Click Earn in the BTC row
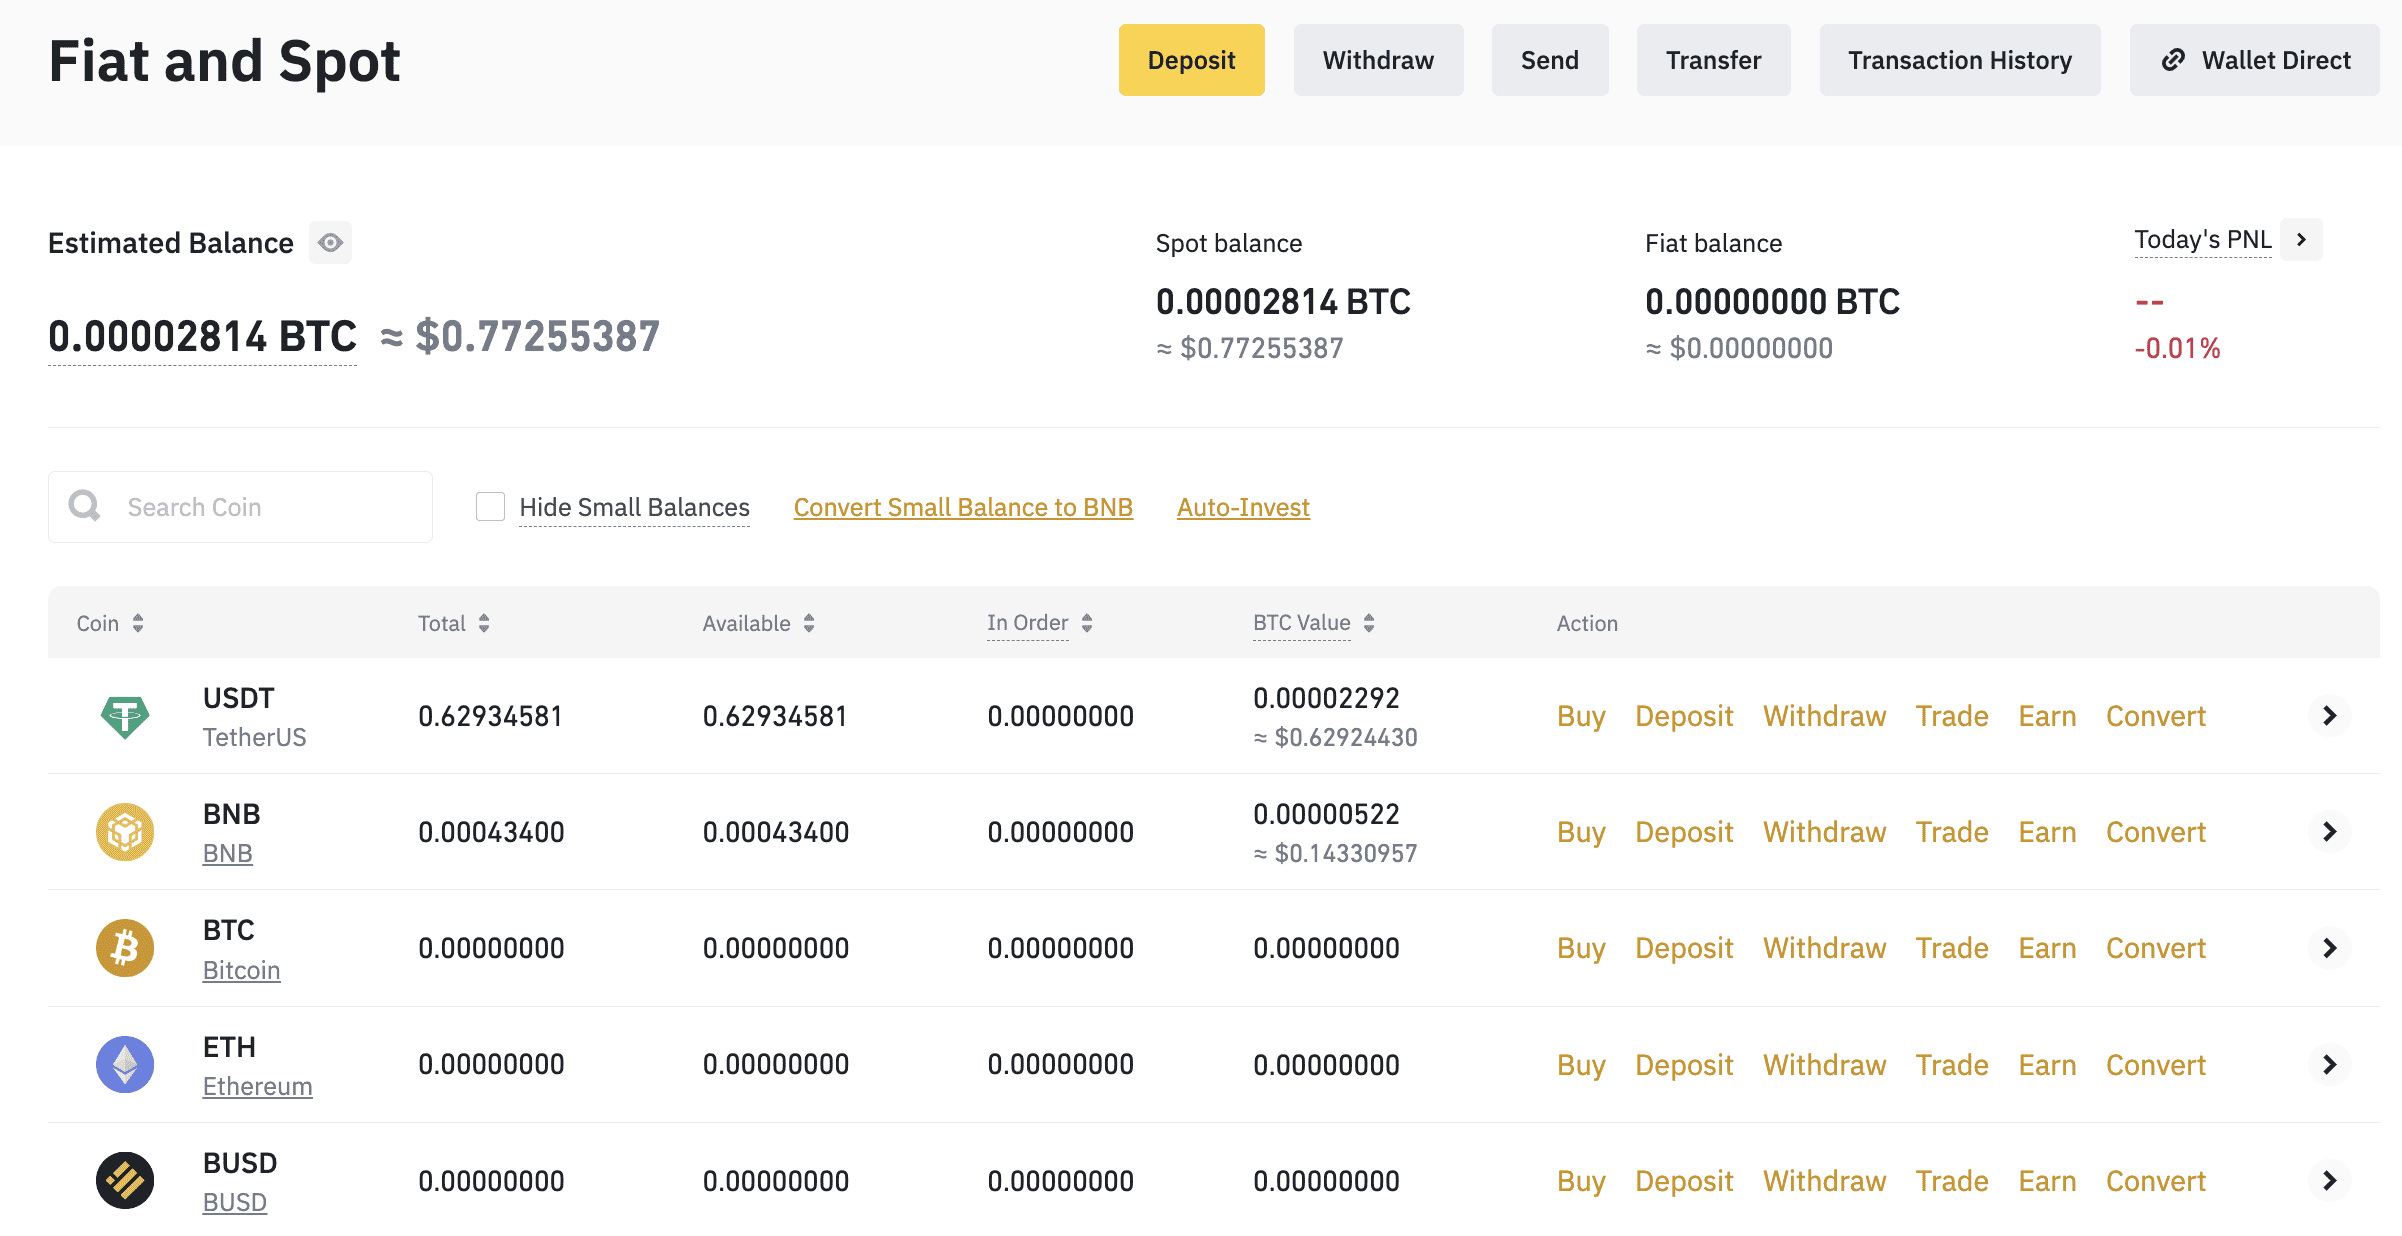This screenshot has width=2402, height=1236. (2047, 948)
